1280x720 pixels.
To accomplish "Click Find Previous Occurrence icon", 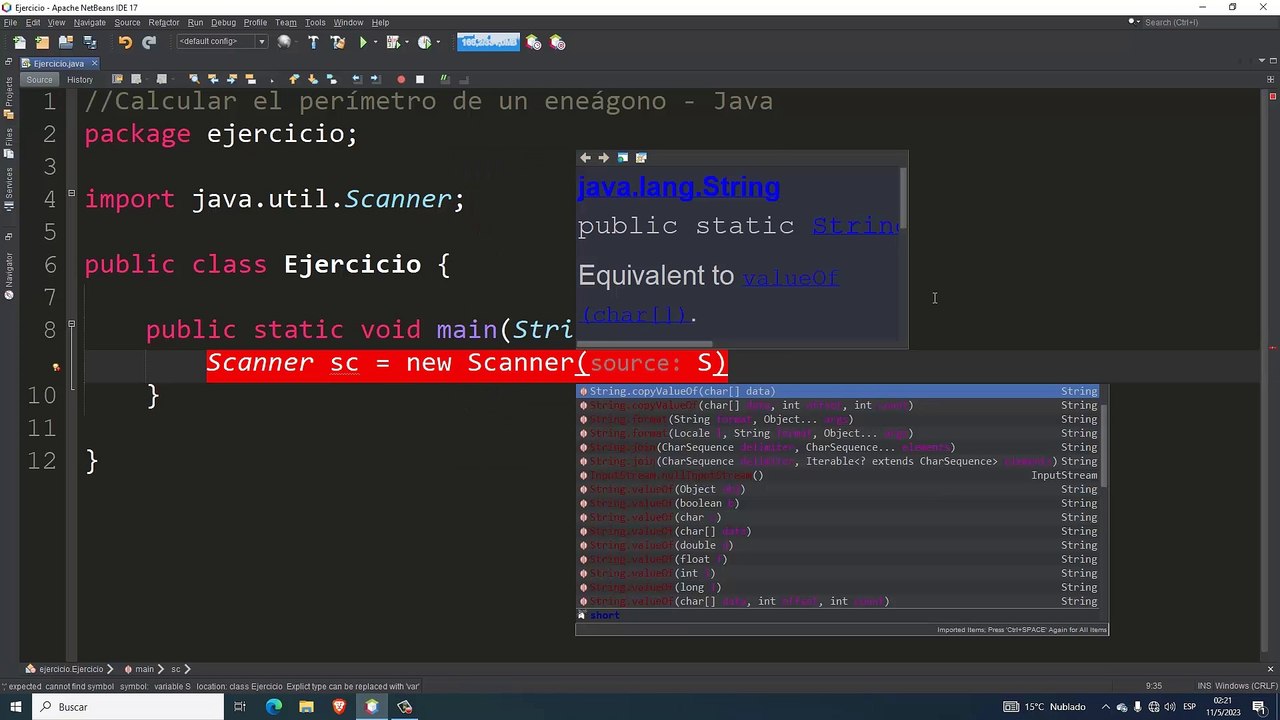I will pyautogui.click(x=213, y=79).
